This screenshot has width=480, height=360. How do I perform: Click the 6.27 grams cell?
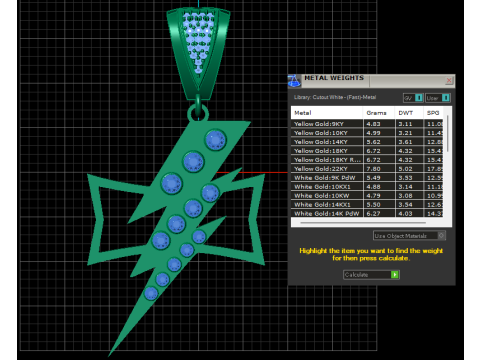[x=379, y=213]
